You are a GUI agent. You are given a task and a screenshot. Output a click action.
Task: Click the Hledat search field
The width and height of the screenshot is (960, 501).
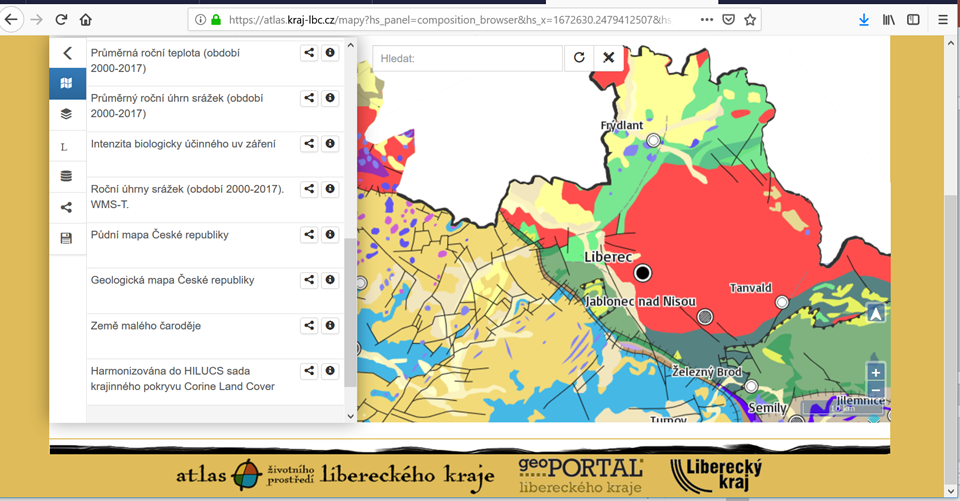pos(467,58)
